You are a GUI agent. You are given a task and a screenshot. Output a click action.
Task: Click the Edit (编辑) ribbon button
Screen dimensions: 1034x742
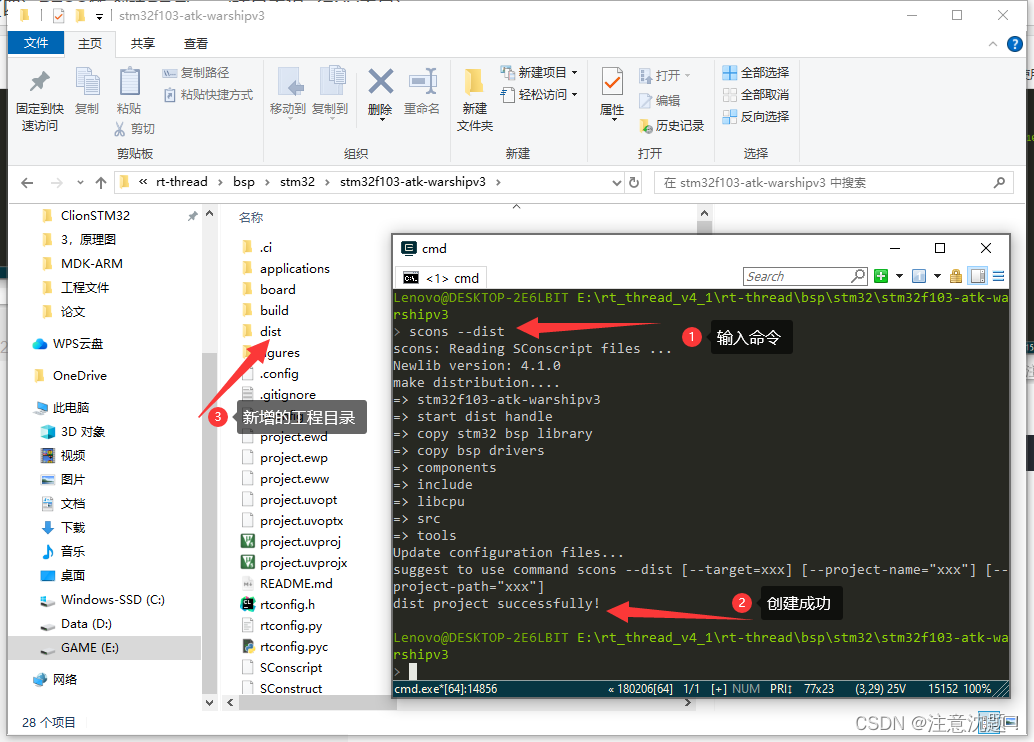[x=659, y=100]
